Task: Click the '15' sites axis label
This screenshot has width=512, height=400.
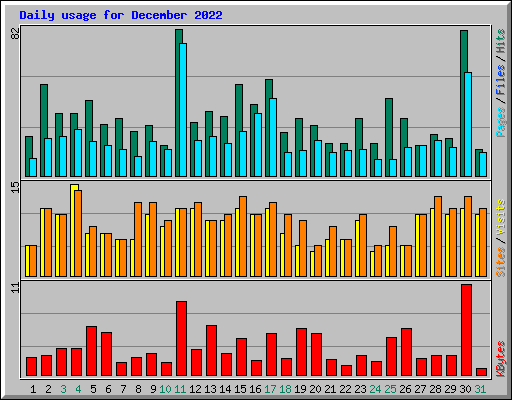Action: (x=15, y=187)
